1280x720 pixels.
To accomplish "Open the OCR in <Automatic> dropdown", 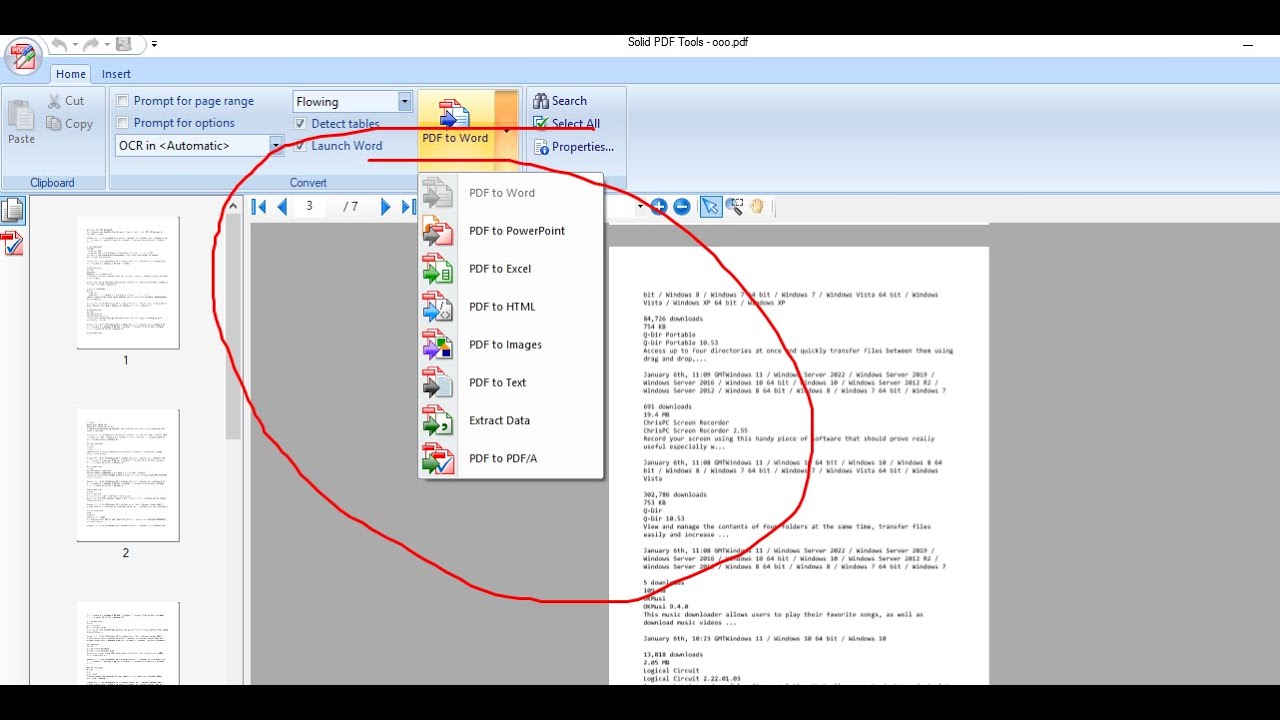I will 276,146.
